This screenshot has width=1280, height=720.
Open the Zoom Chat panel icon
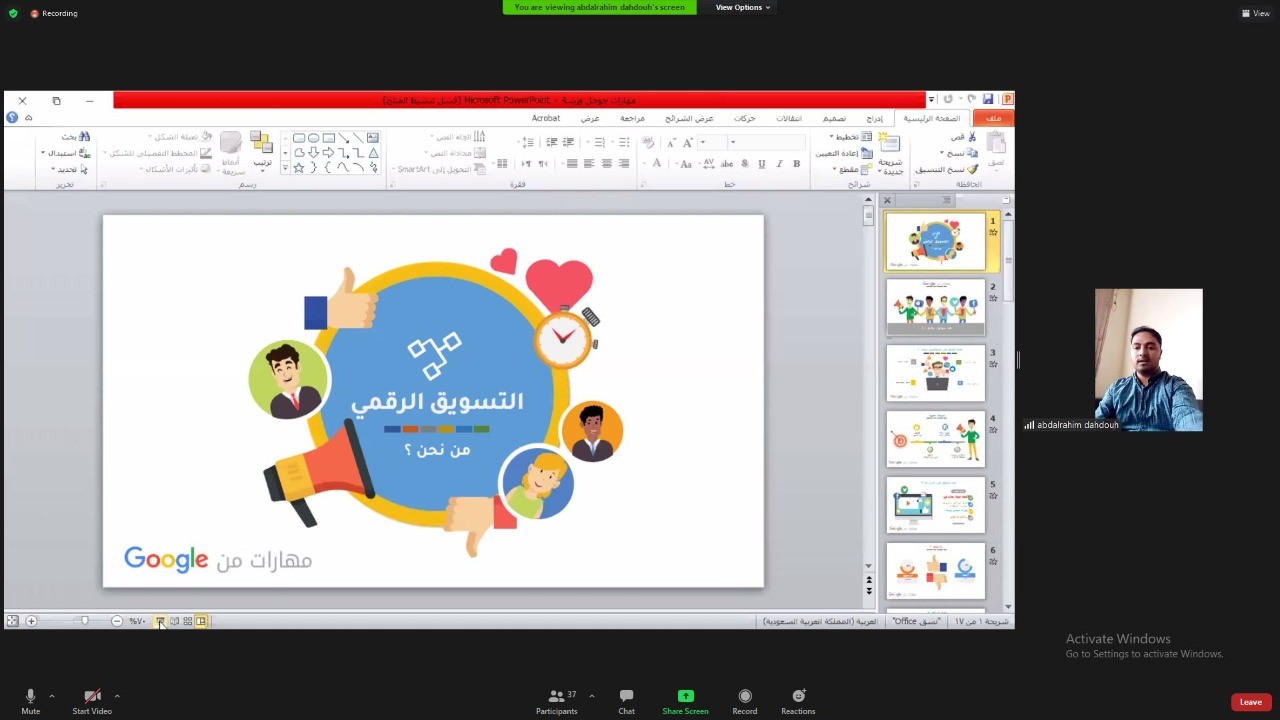[x=626, y=697]
